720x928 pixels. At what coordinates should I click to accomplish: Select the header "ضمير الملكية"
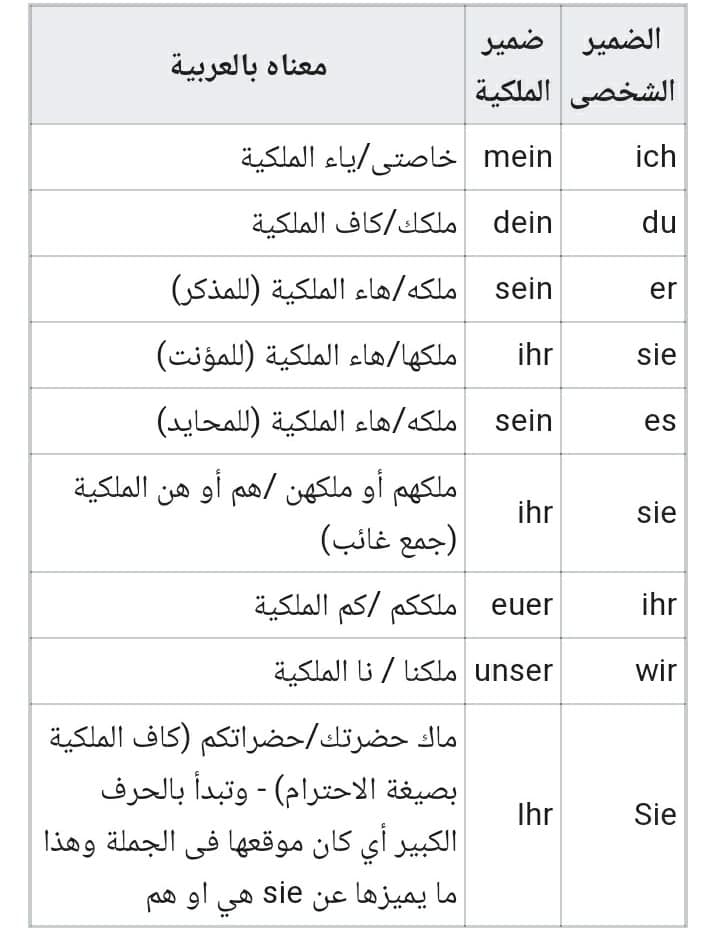point(513,65)
